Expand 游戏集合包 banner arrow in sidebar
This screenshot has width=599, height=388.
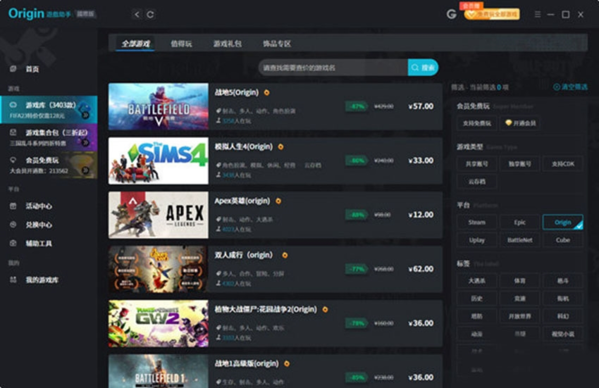pos(86,143)
